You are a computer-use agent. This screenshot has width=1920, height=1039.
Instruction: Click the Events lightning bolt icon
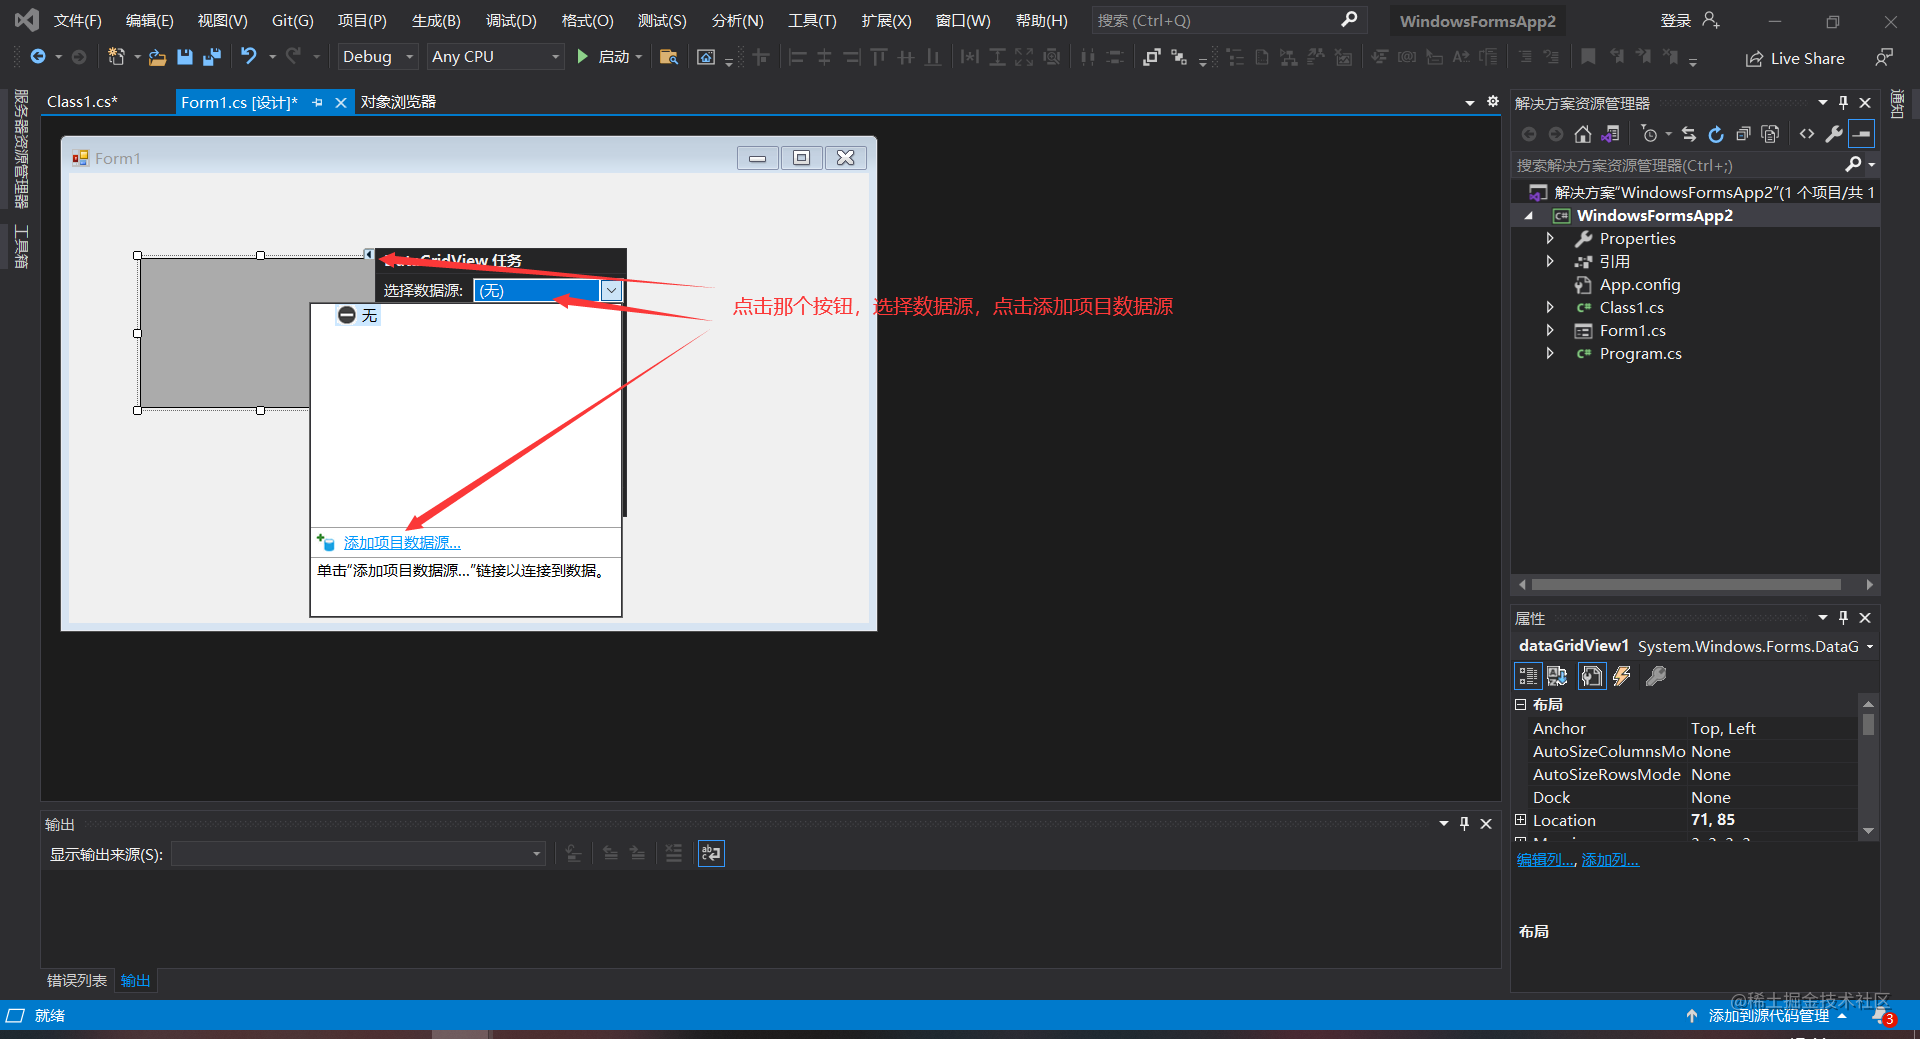pos(1622,676)
